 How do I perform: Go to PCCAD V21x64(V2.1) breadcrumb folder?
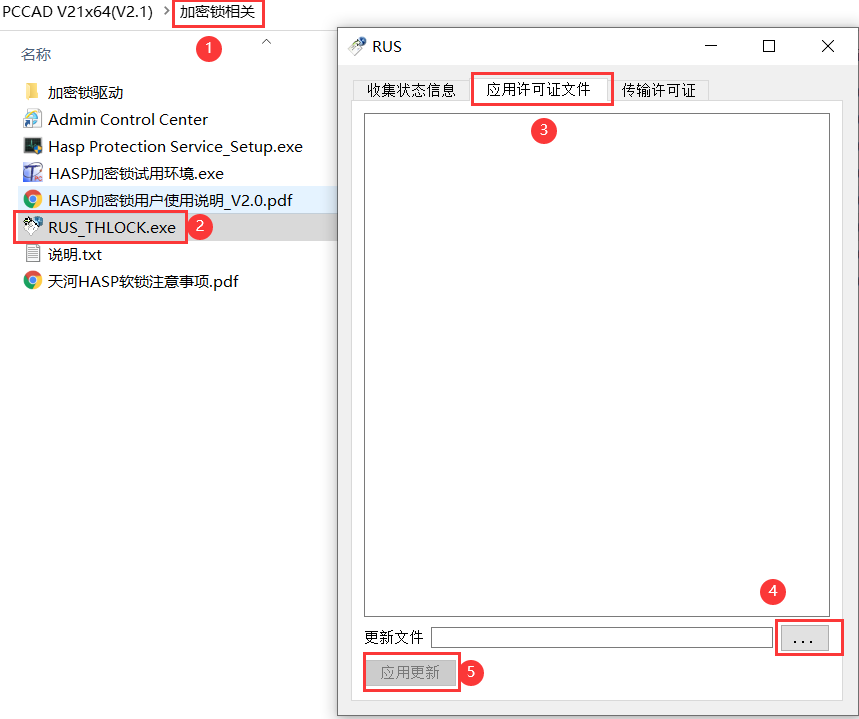[x=77, y=12]
